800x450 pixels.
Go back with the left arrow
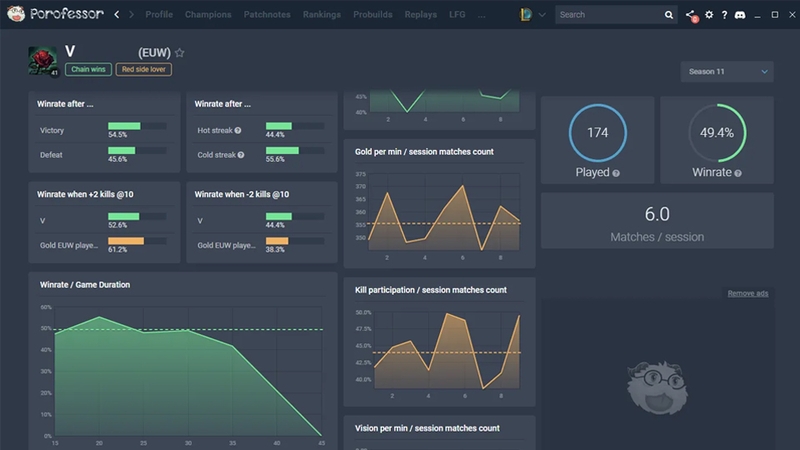[x=117, y=14]
